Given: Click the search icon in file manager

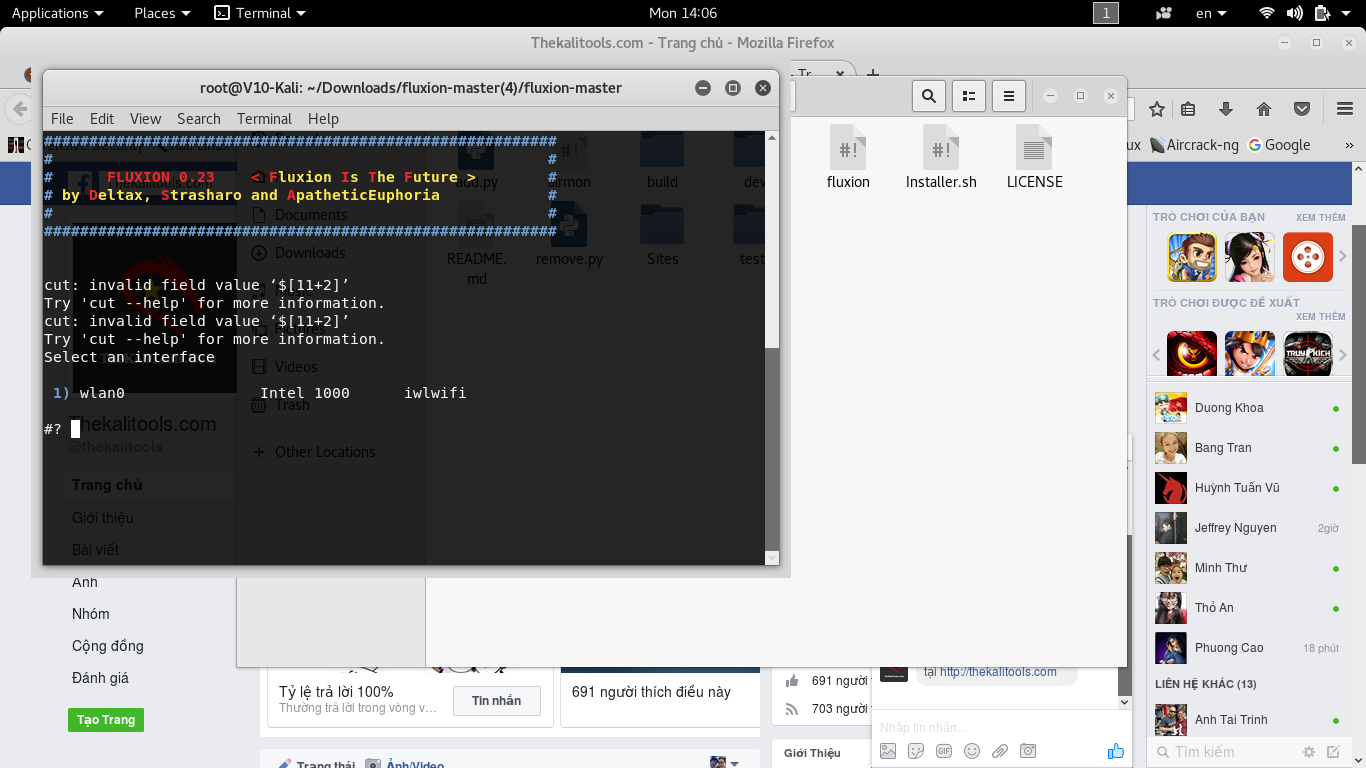Looking at the screenshot, I should [929, 96].
